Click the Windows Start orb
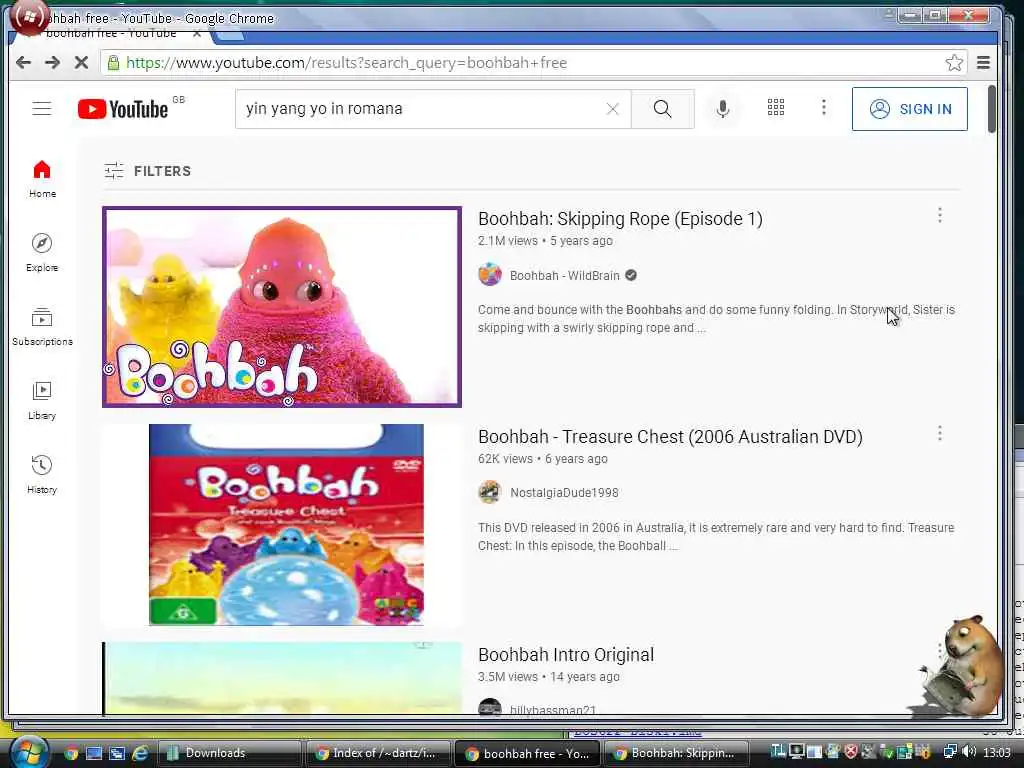The image size is (1024, 768). (29, 752)
